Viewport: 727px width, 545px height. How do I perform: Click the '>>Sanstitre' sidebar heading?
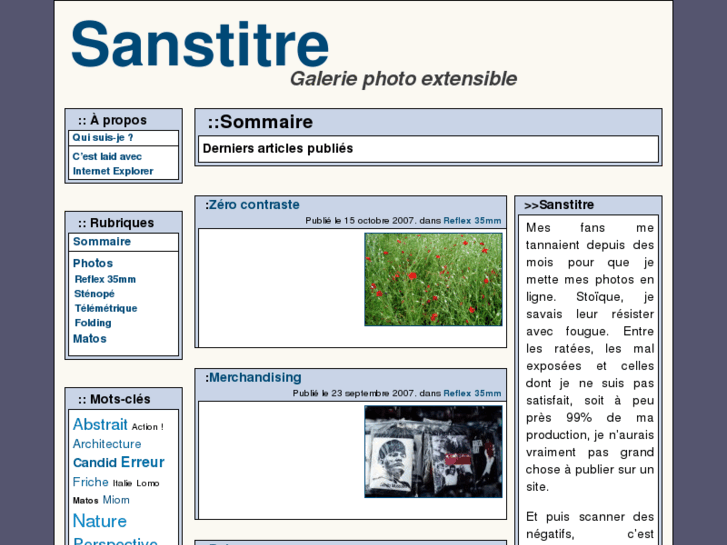(x=559, y=205)
